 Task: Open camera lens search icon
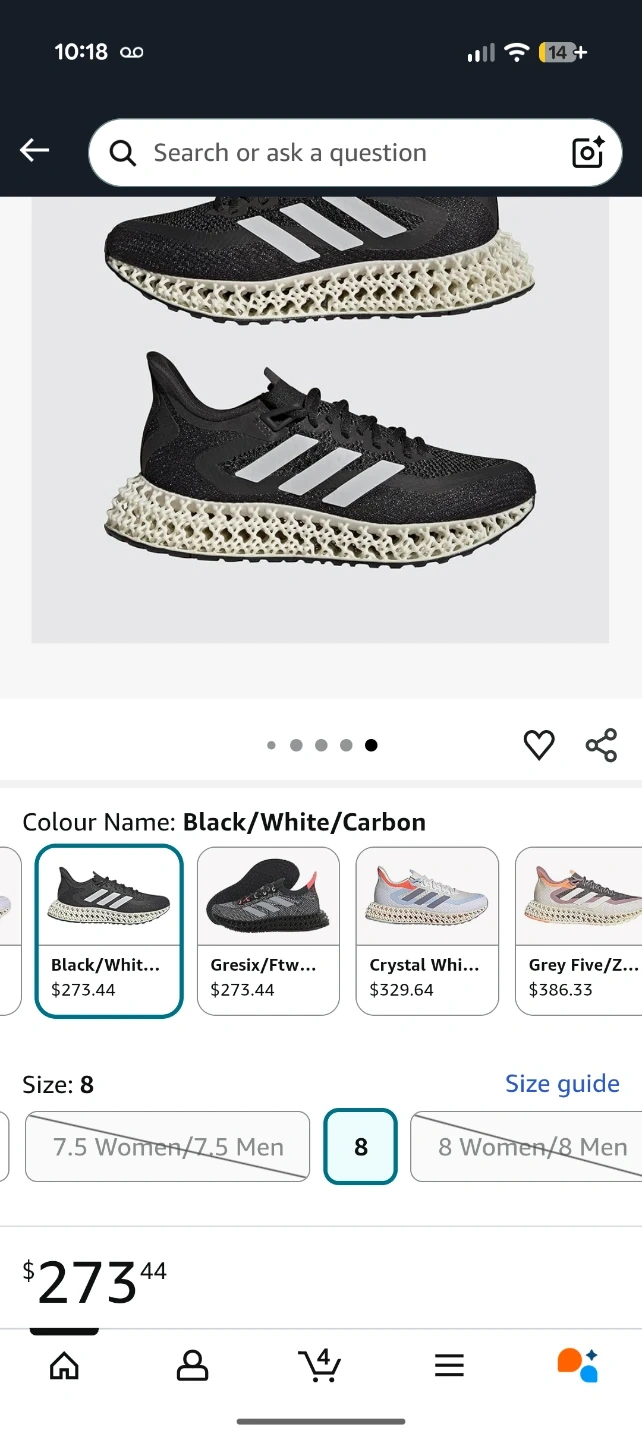pyautogui.click(x=588, y=152)
